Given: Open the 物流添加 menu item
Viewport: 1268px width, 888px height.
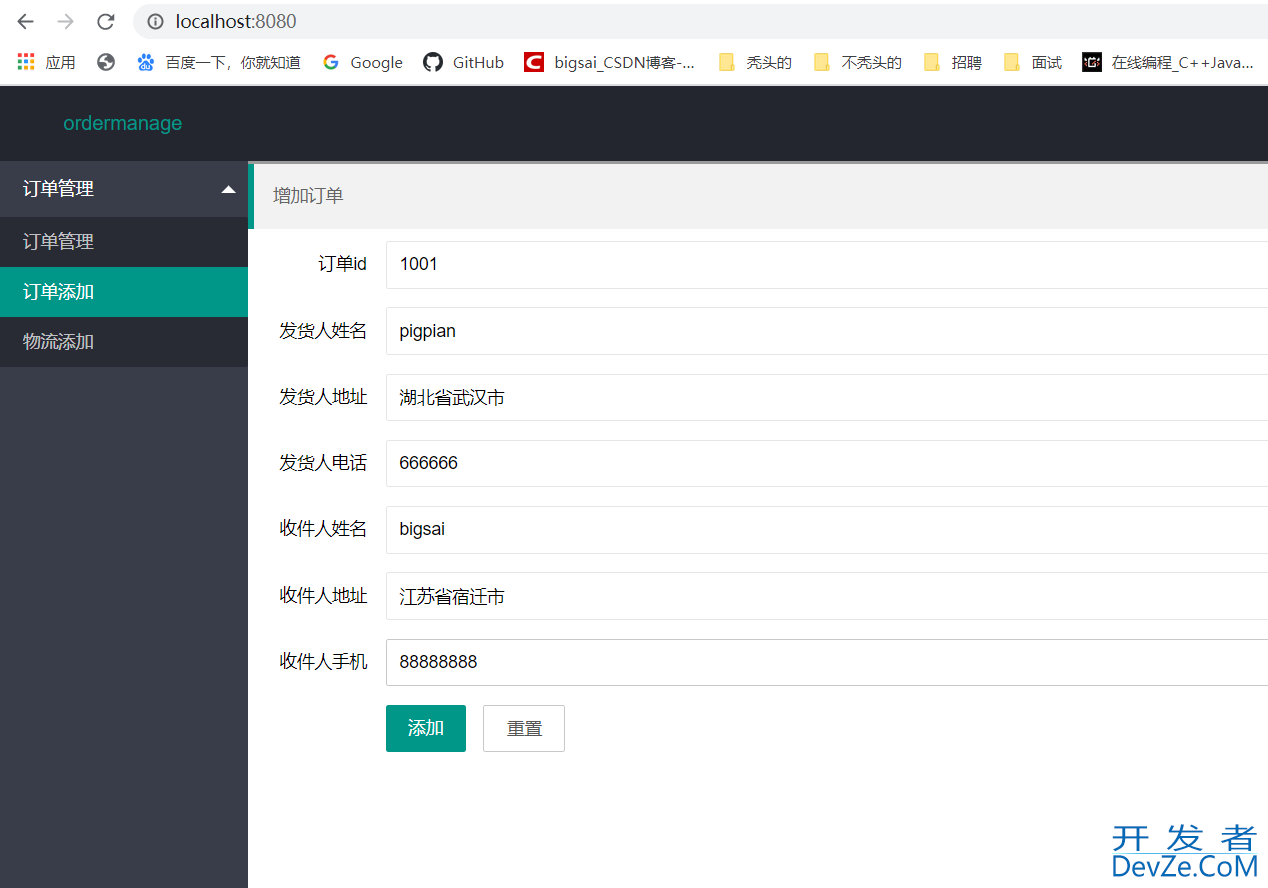Looking at the screenshot, I should point(124,342).
